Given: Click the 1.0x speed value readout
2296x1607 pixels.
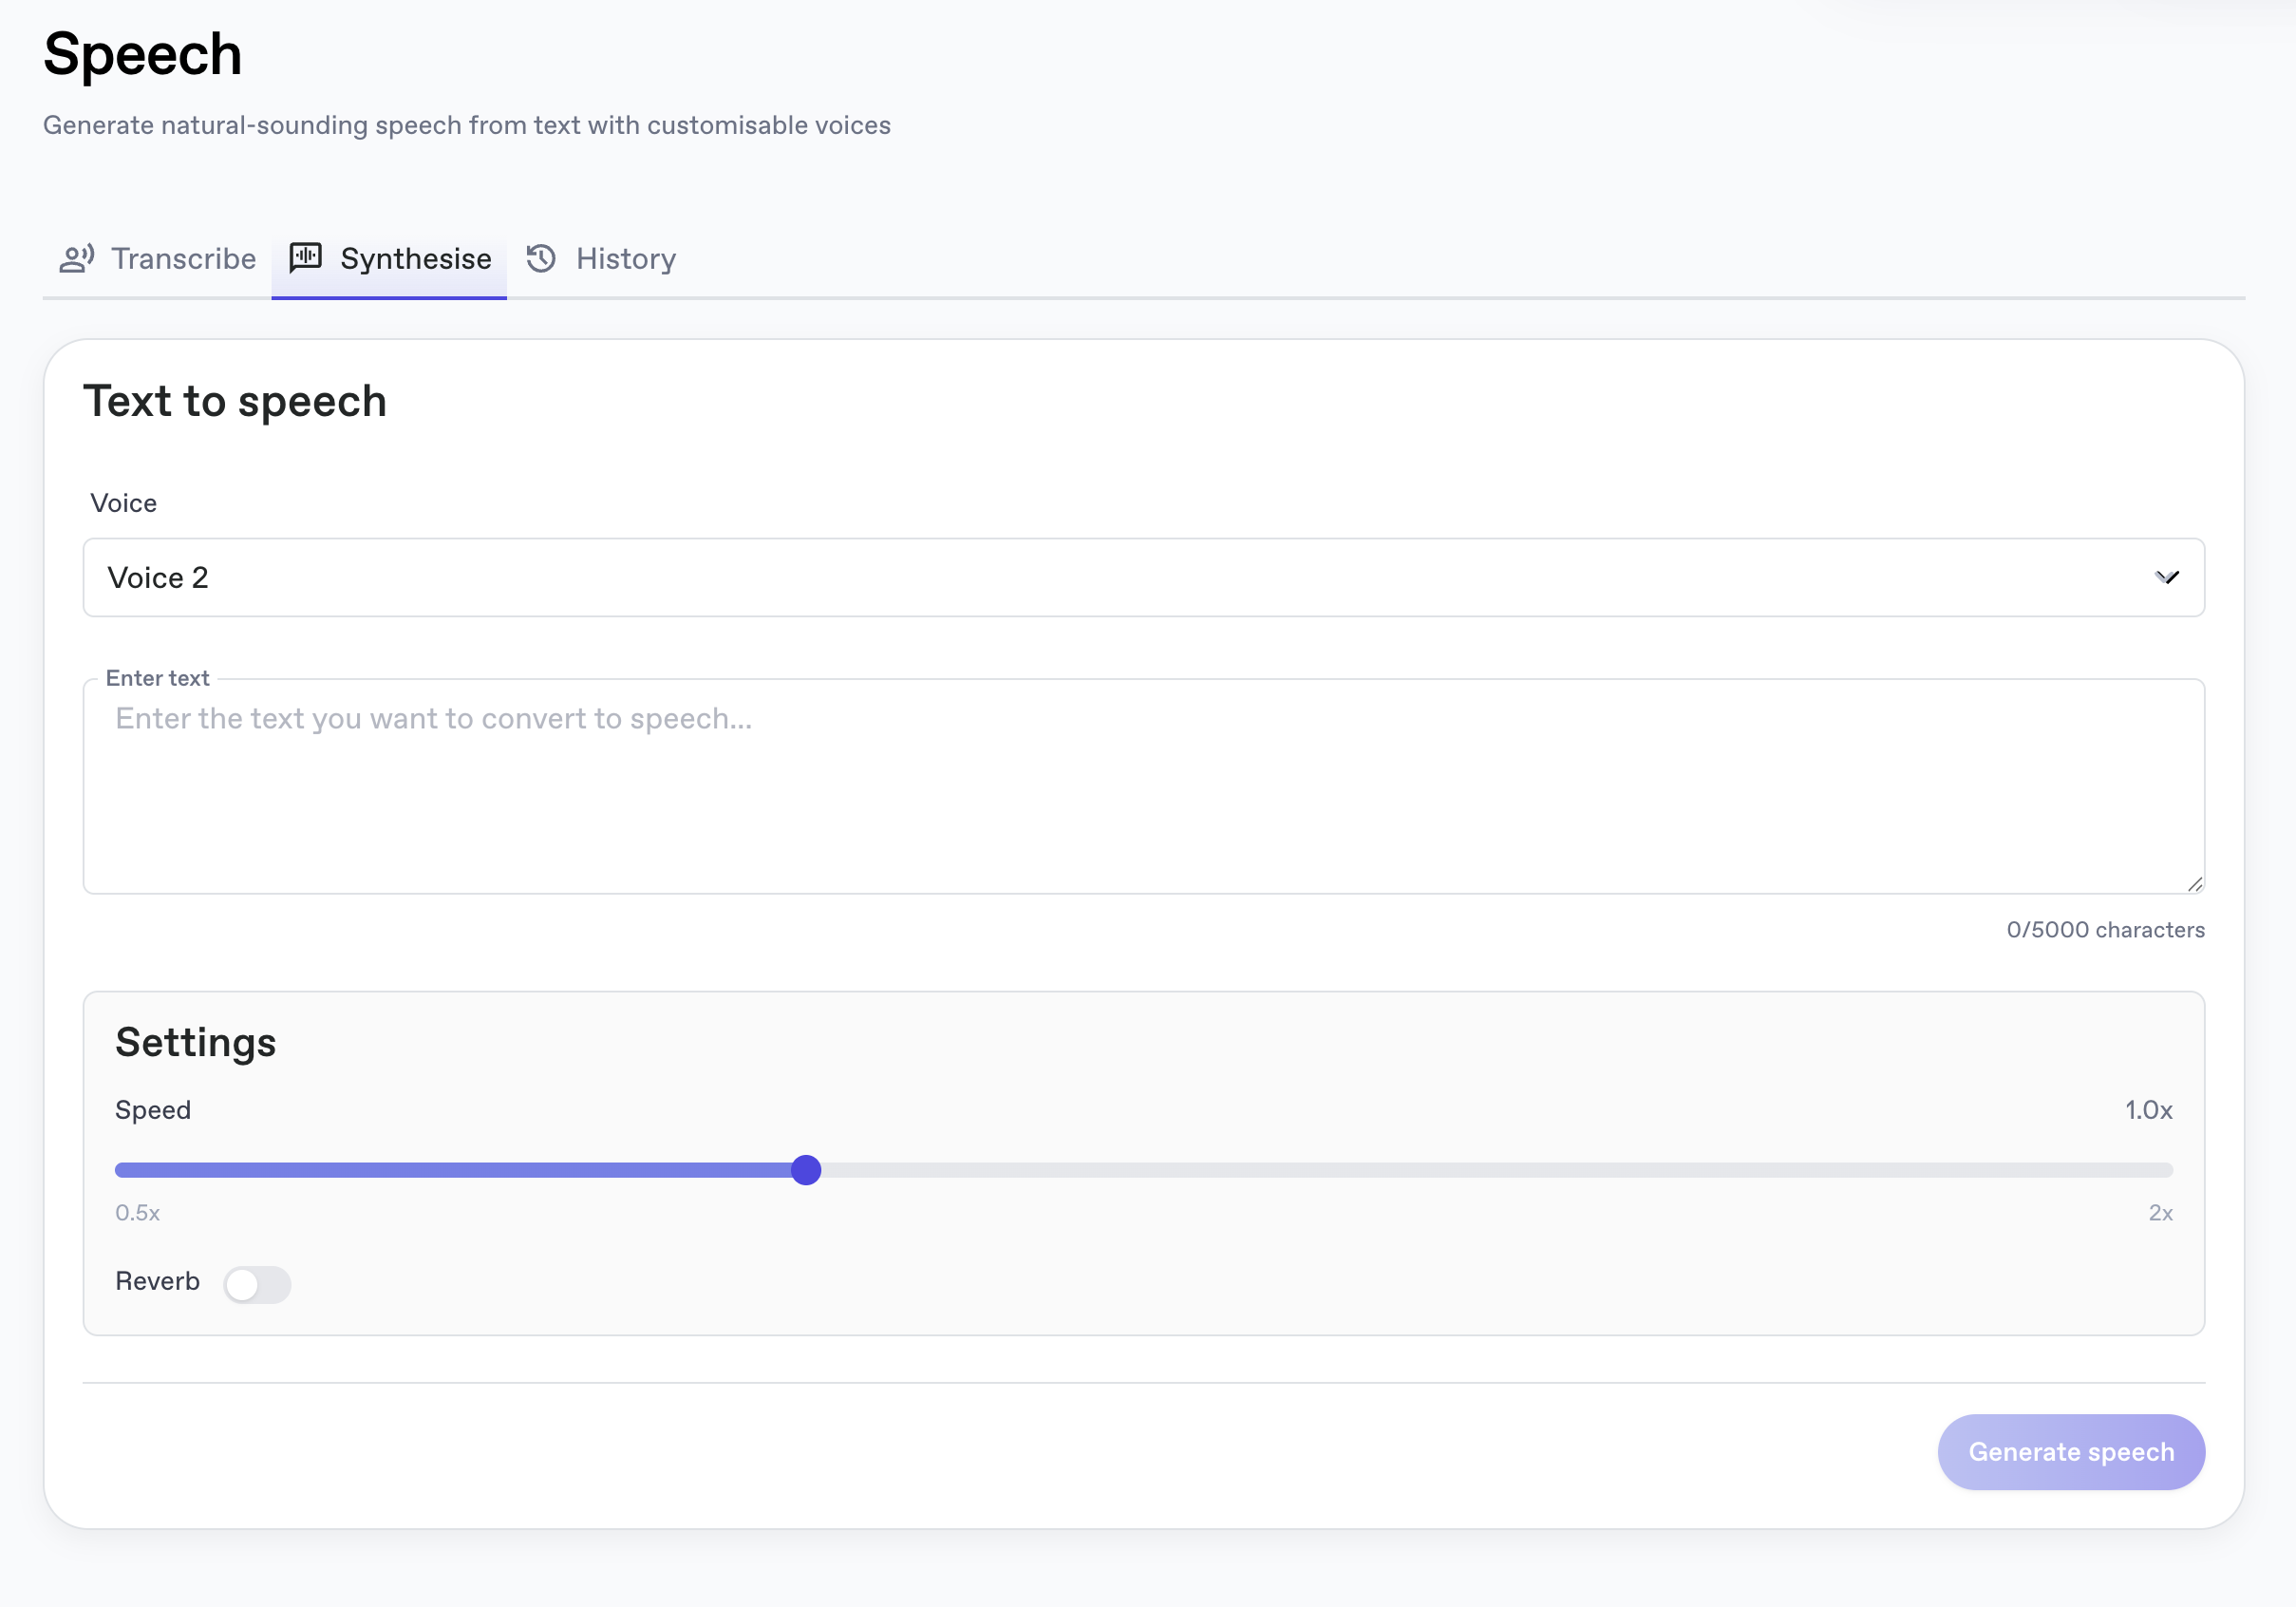Looking at the screenshot, I should pos(2148,1111).
